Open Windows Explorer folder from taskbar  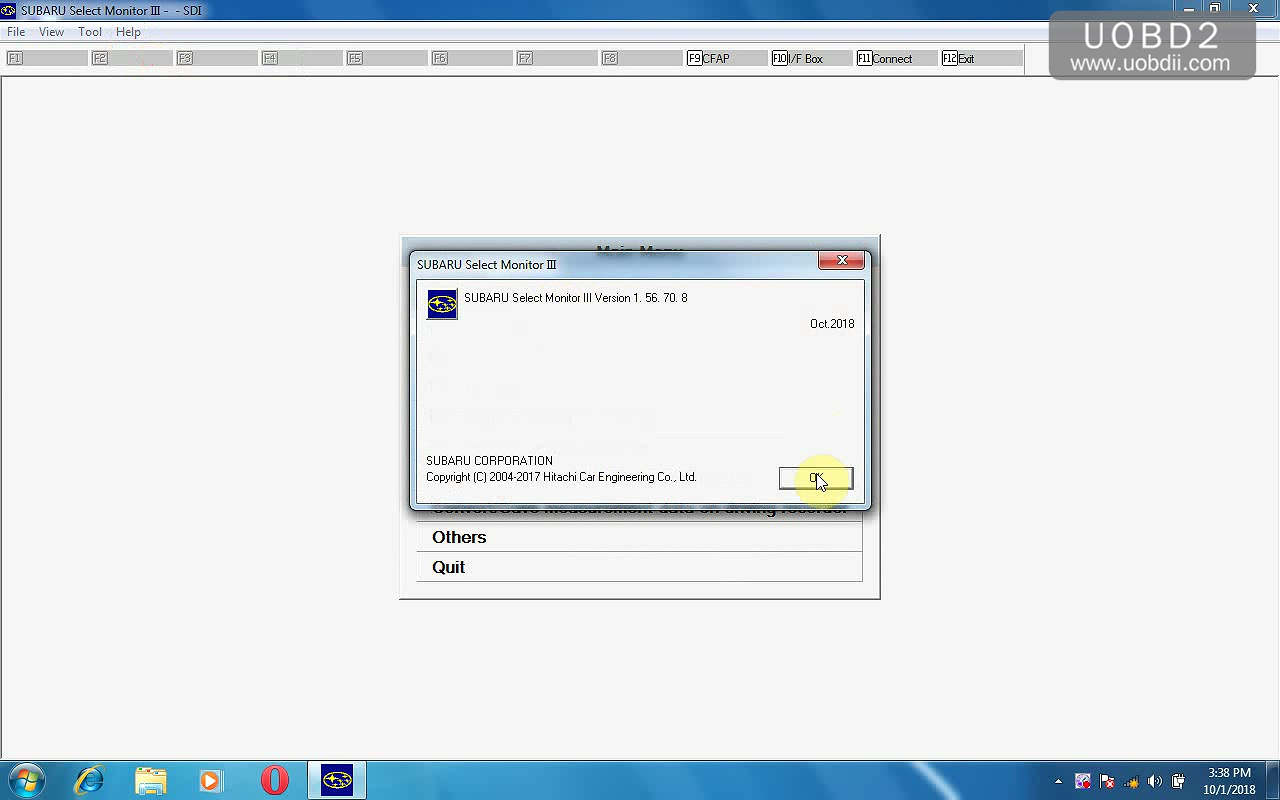pos(150,780)
